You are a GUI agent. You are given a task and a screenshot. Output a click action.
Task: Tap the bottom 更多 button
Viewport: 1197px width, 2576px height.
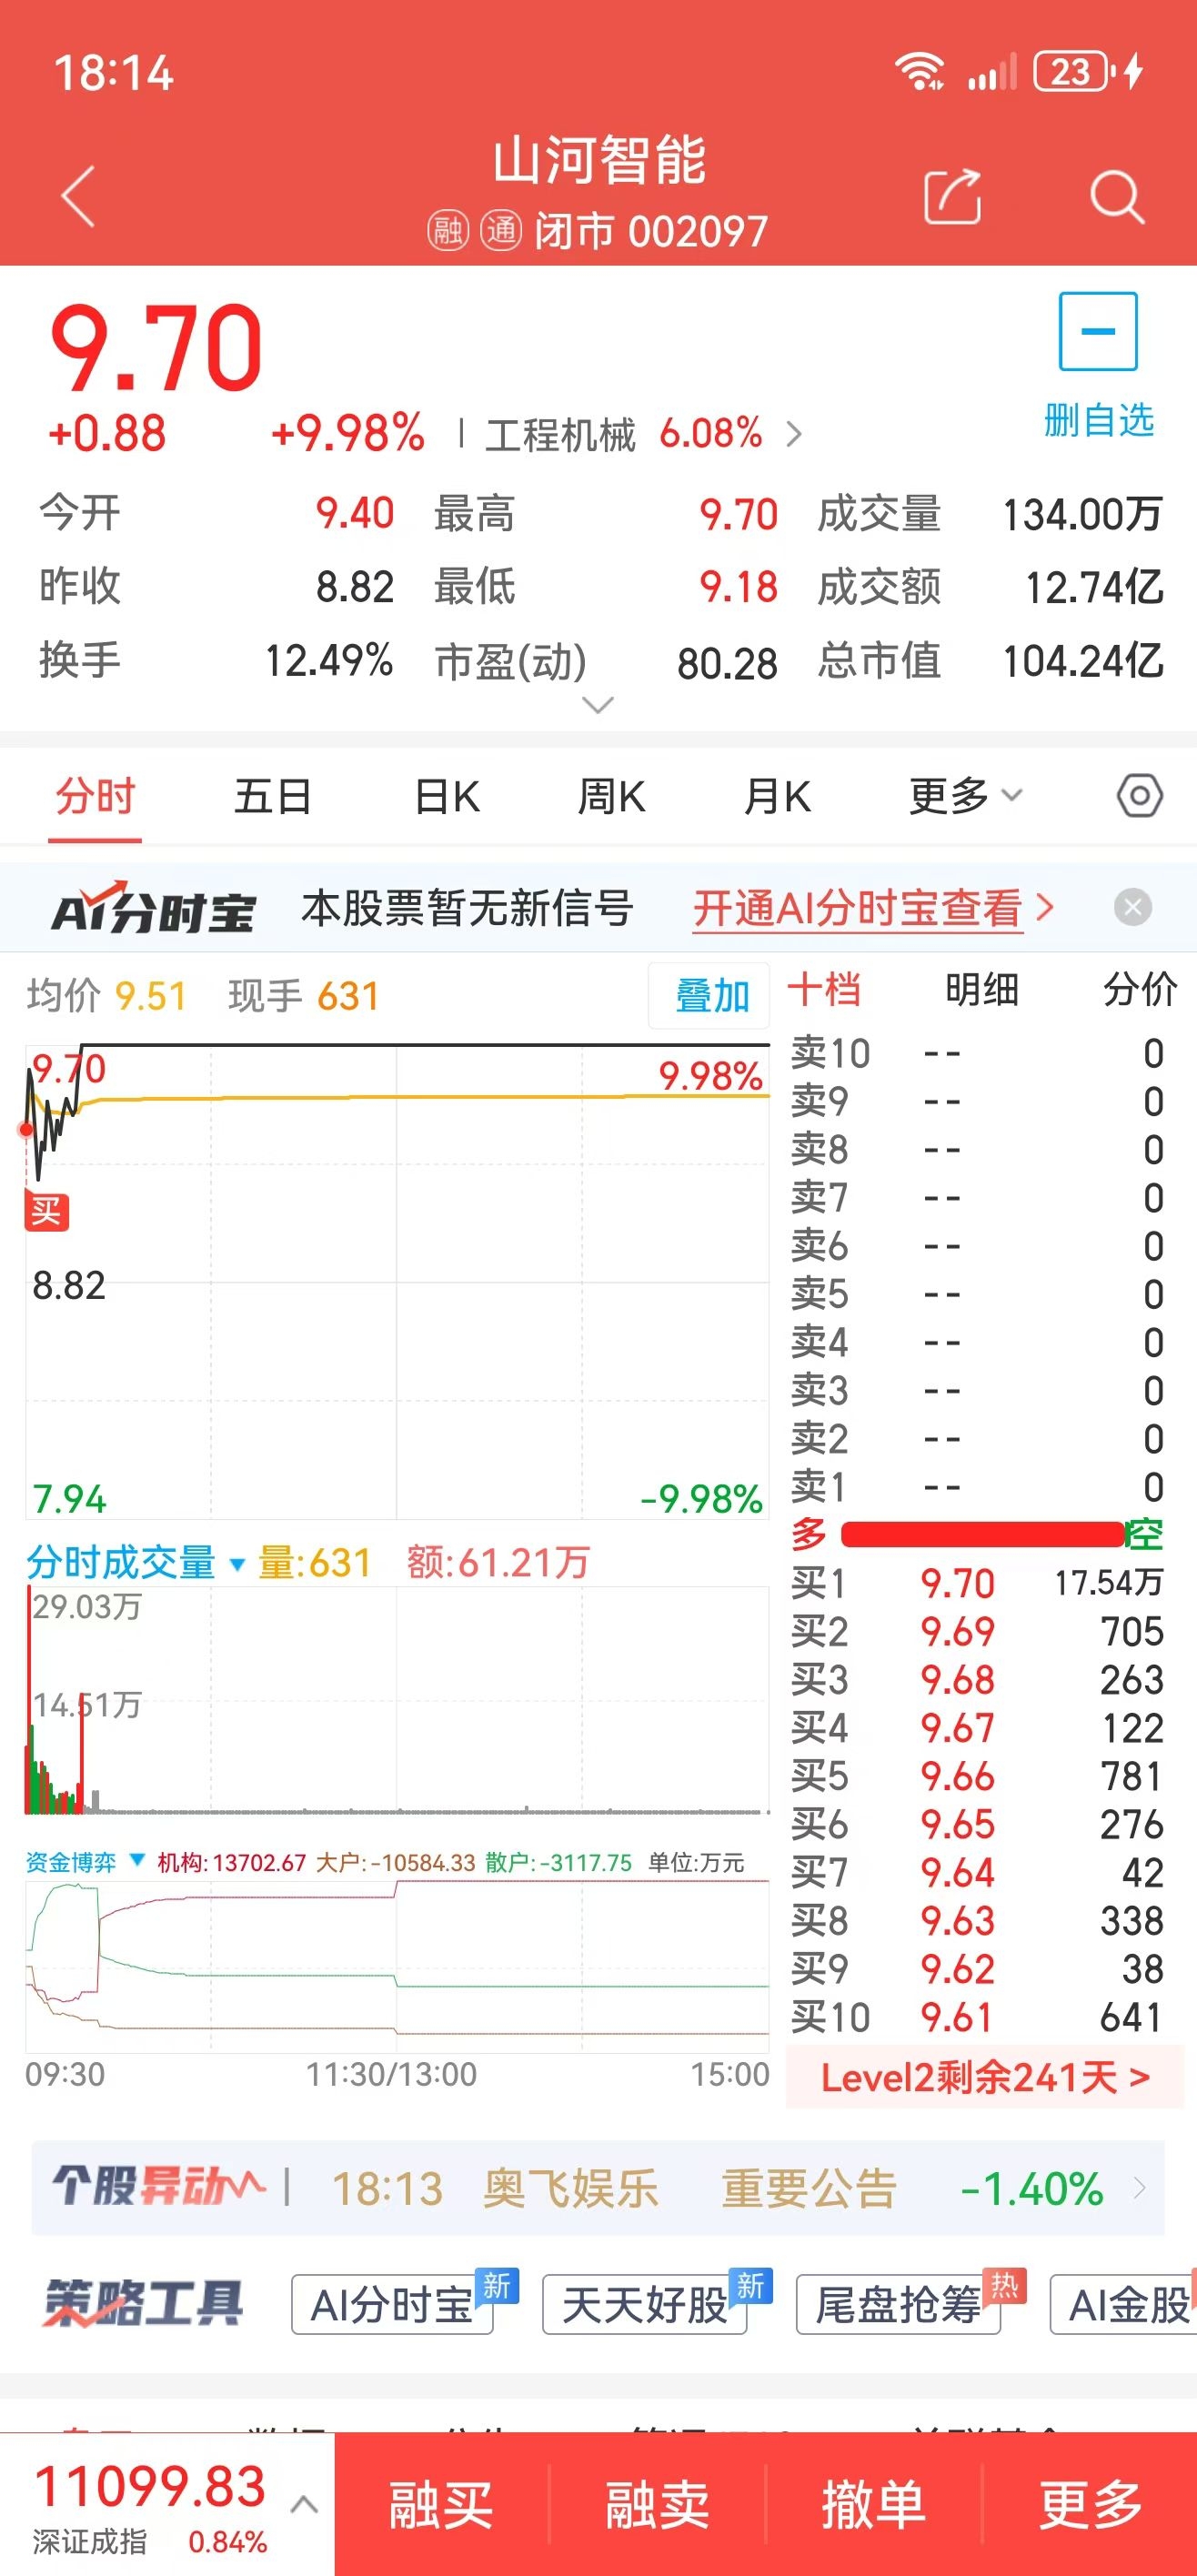[1090, 2504]
